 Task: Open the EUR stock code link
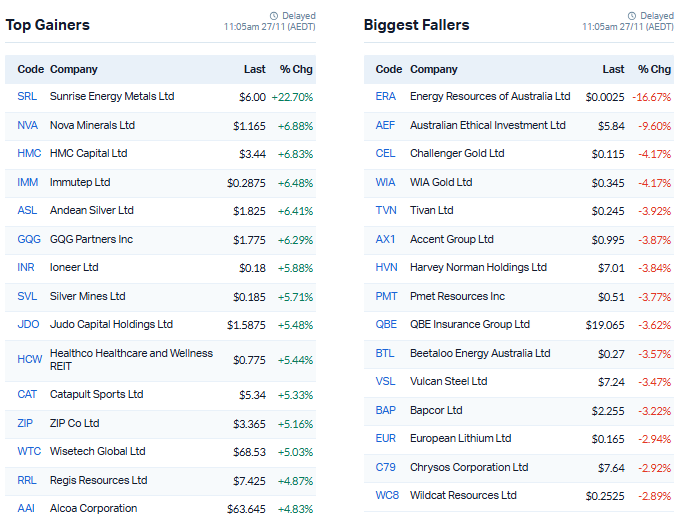(x=386, y=438)
